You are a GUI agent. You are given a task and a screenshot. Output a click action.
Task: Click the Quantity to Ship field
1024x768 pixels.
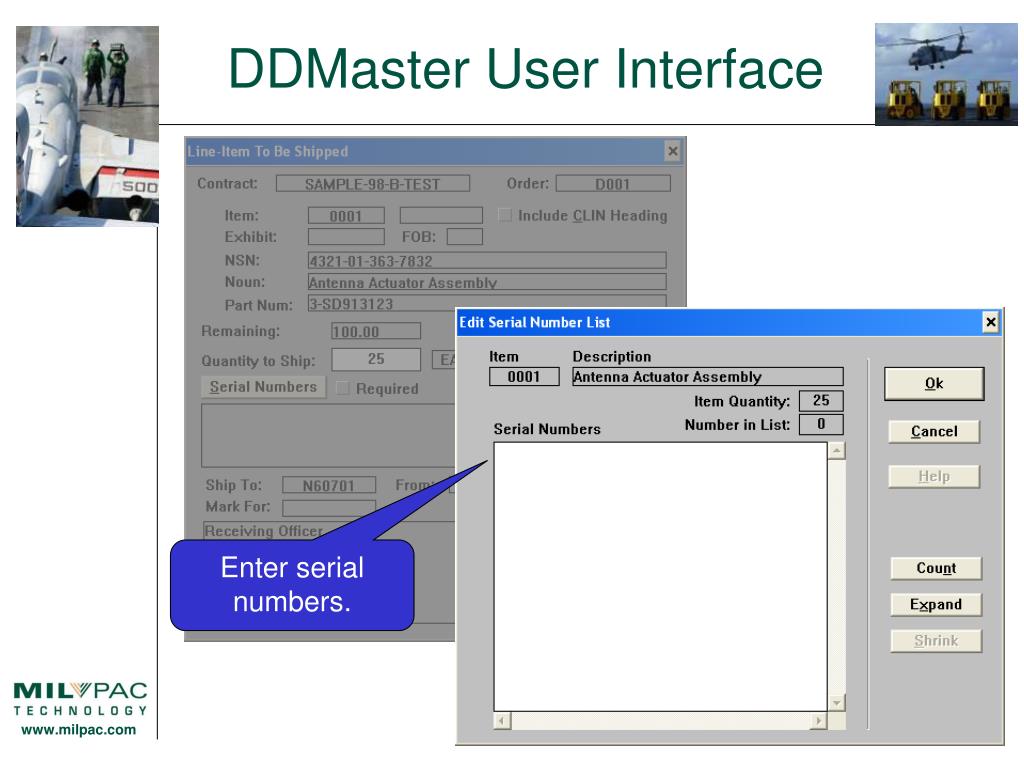tap(376, 359)
